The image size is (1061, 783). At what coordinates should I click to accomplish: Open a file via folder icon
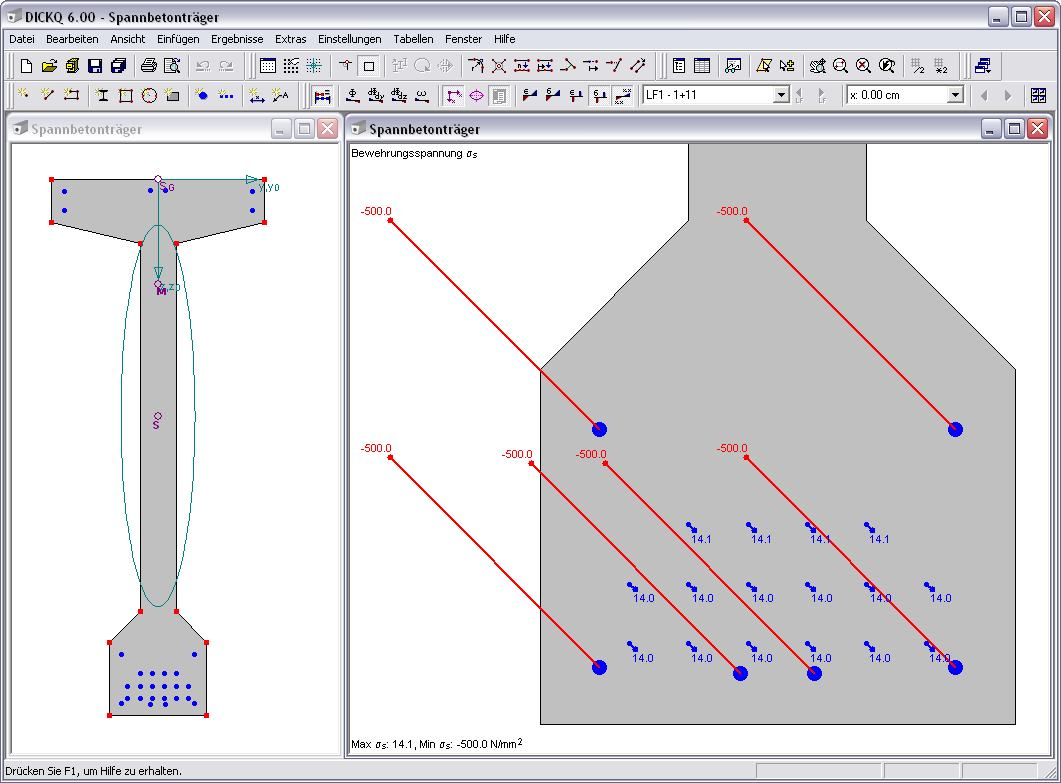49,66
